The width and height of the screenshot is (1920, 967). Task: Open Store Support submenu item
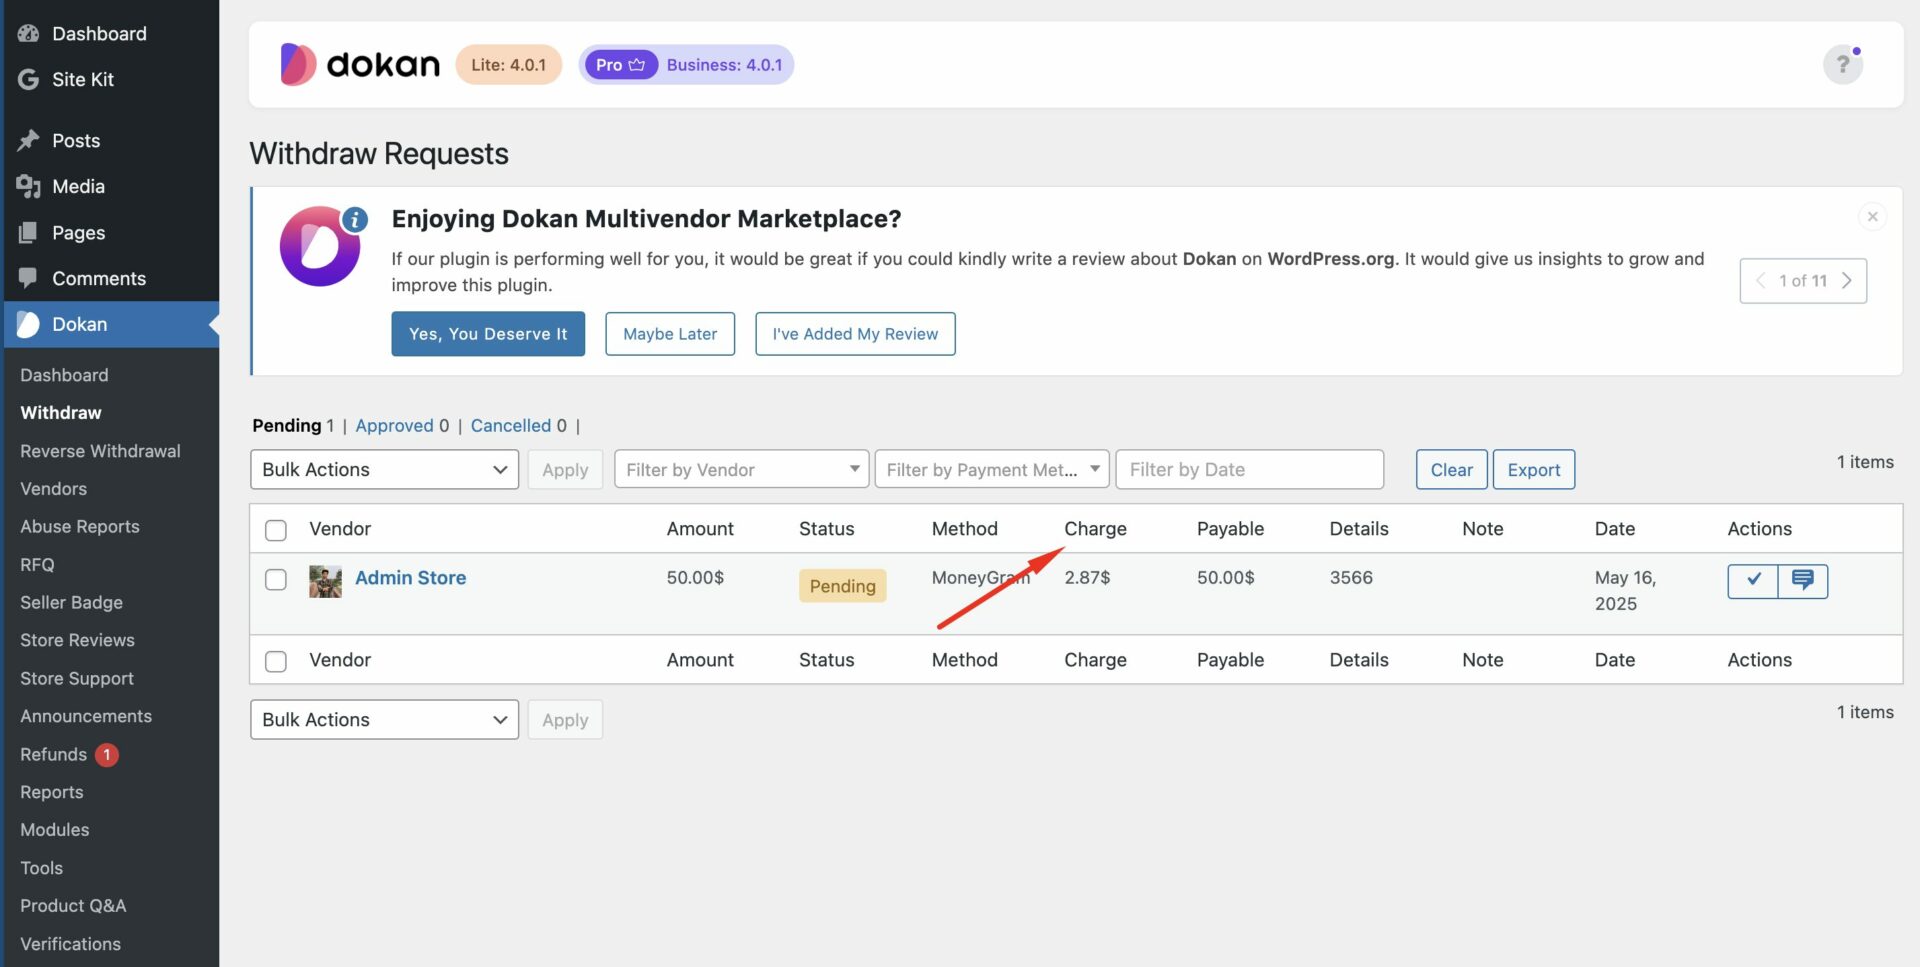[x=77, y=678]
